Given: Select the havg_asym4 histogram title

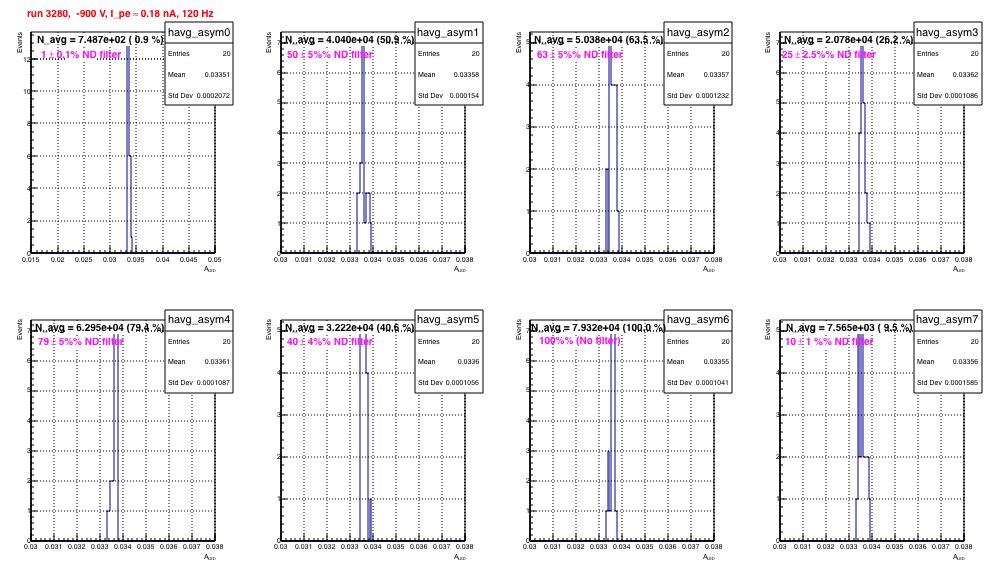Looking at the screenshot, I should pos(199,319).
